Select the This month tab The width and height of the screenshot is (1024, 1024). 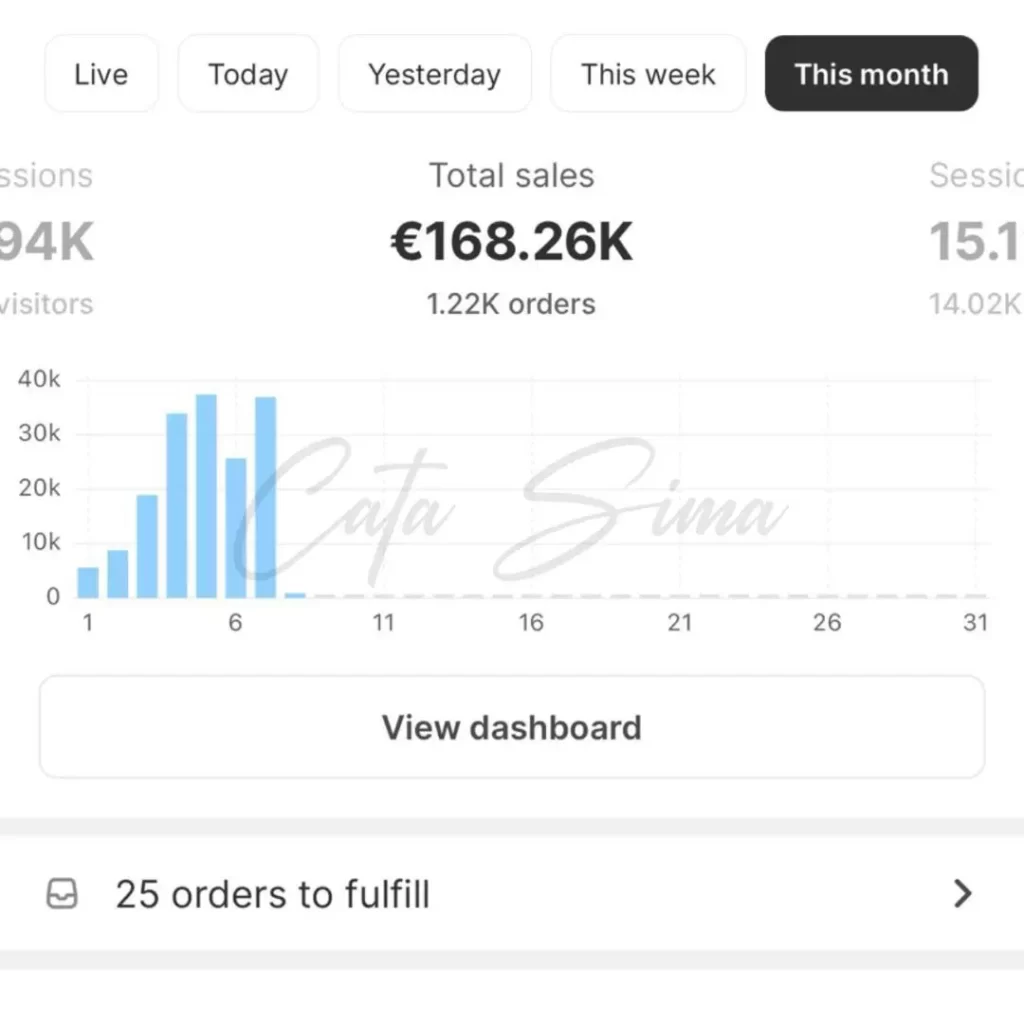point(871,74)
